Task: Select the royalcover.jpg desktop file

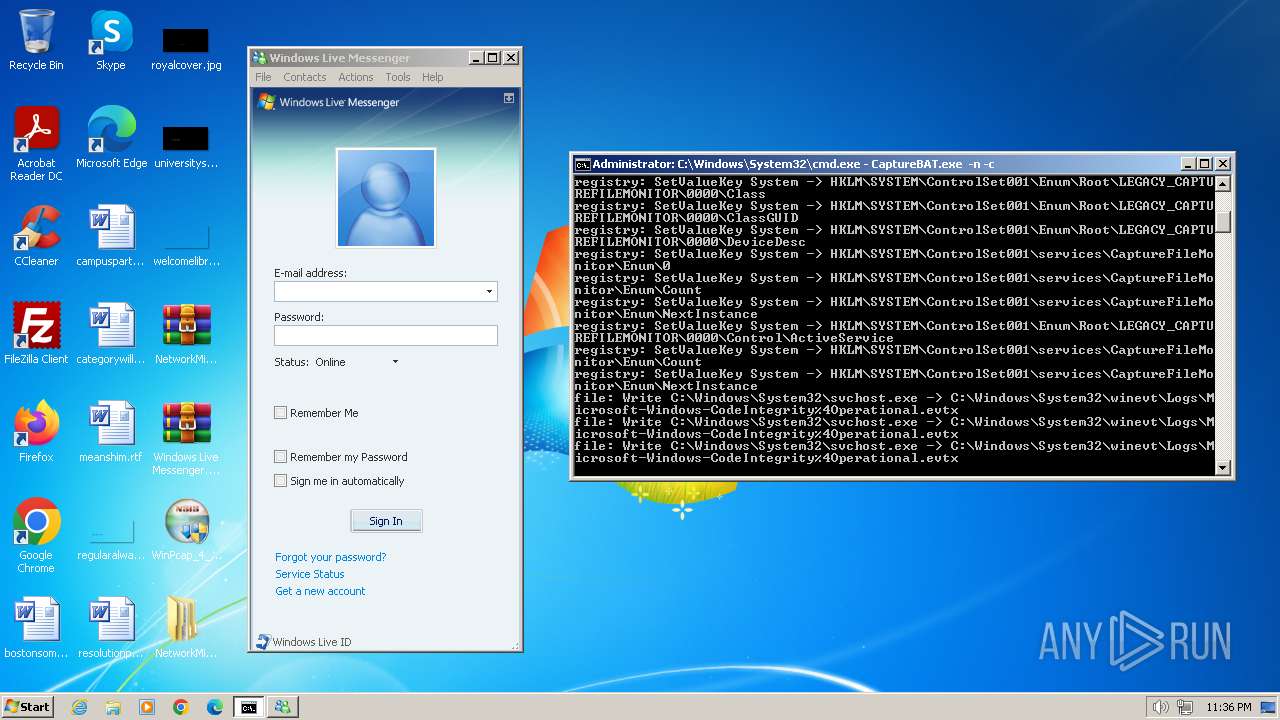Action: [186, 48]
